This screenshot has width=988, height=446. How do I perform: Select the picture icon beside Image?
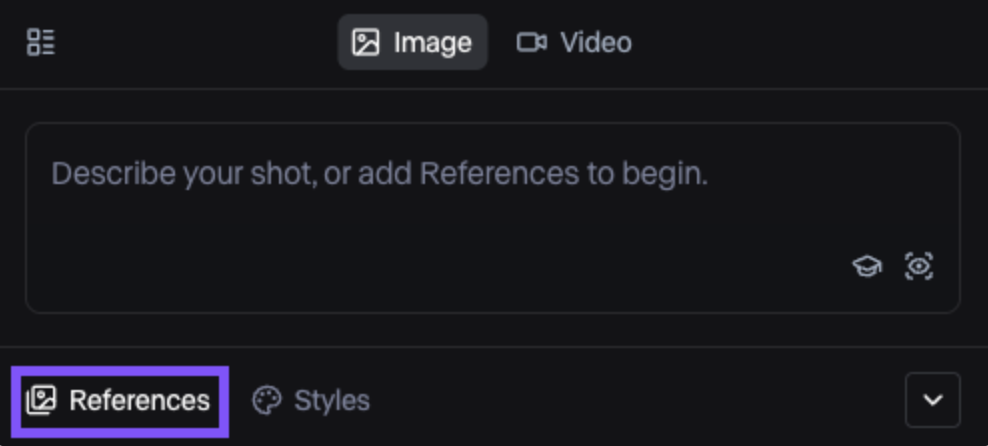coord(365,42)
